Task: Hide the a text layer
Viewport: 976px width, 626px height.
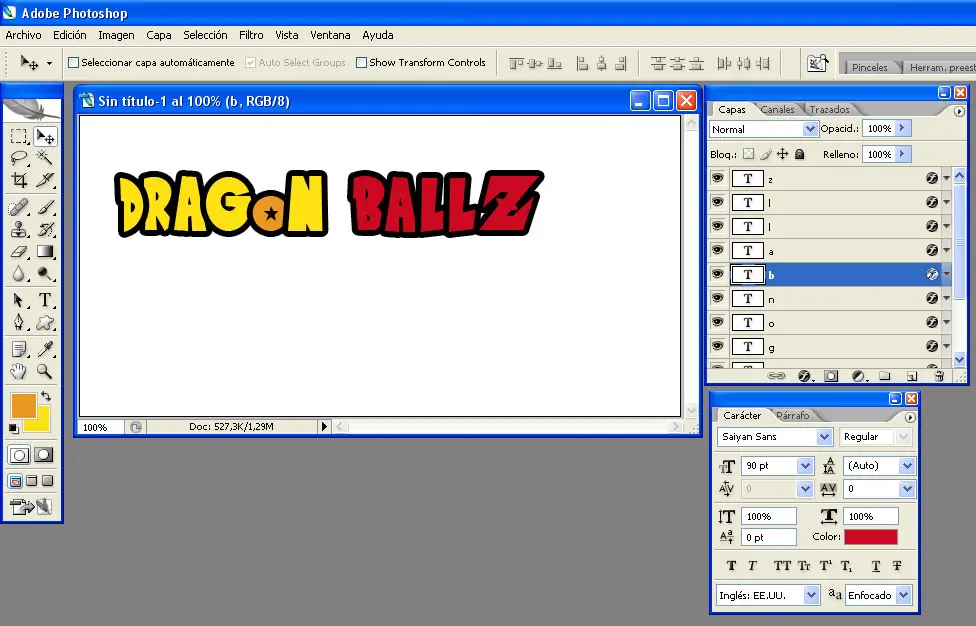Action: click(x=718, y=250)
